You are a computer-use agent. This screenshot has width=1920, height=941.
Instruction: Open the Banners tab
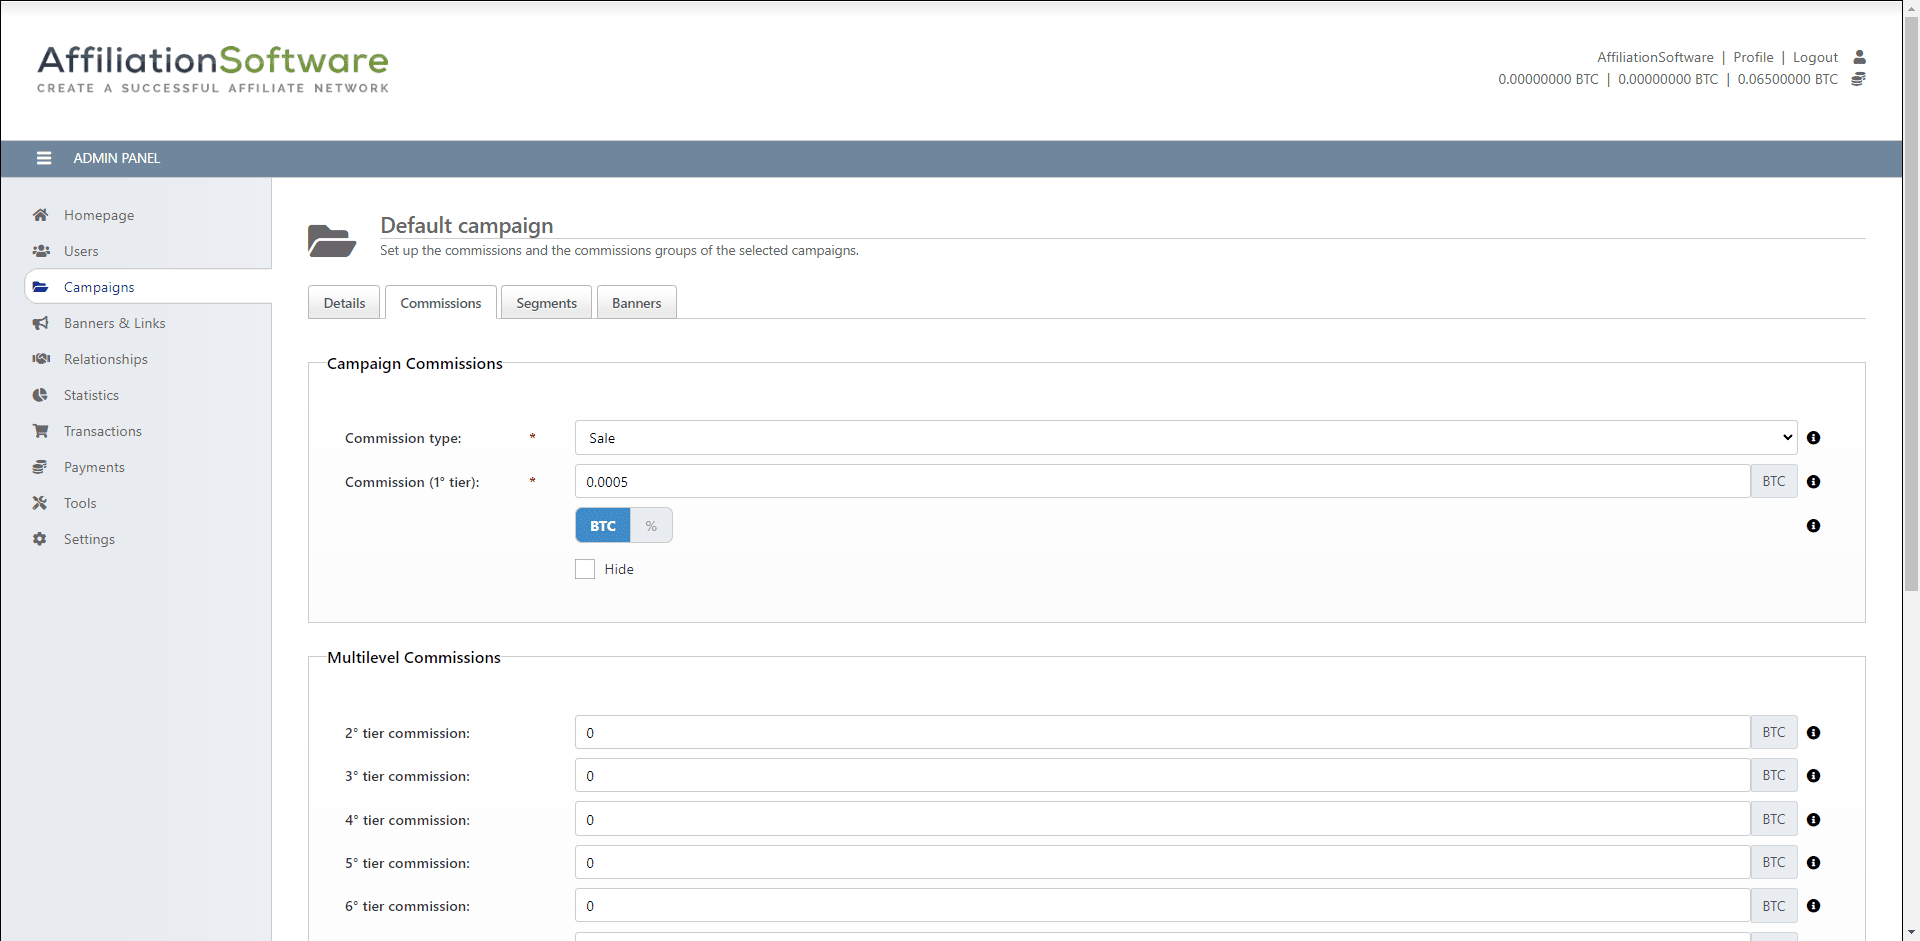[636, 303]
